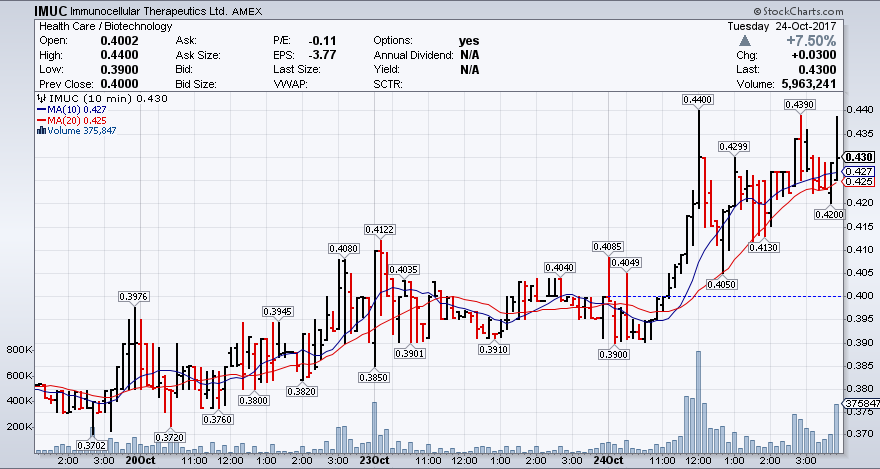Select the 20Oct date marker
The image size is (880, 469).
tap(139, 461)
